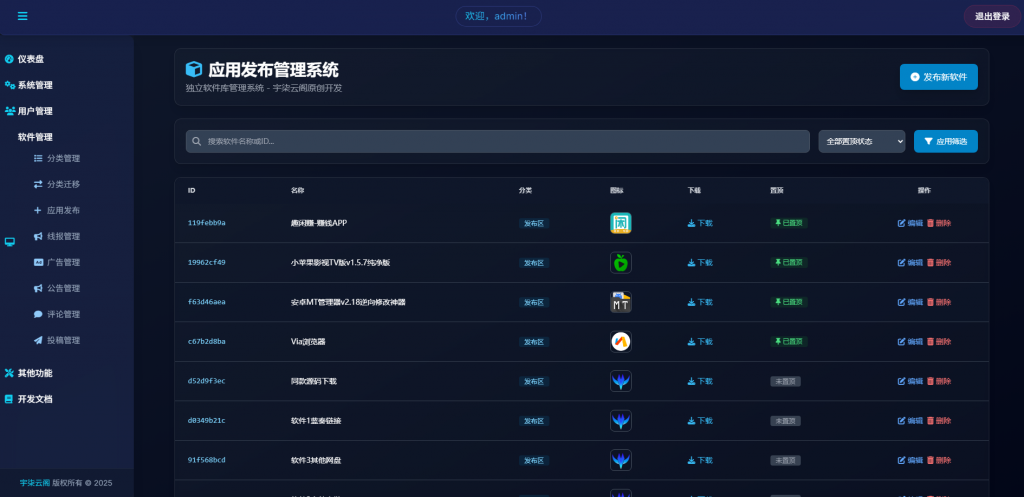Edit the app in row 119febb9a

click(910, 223)
